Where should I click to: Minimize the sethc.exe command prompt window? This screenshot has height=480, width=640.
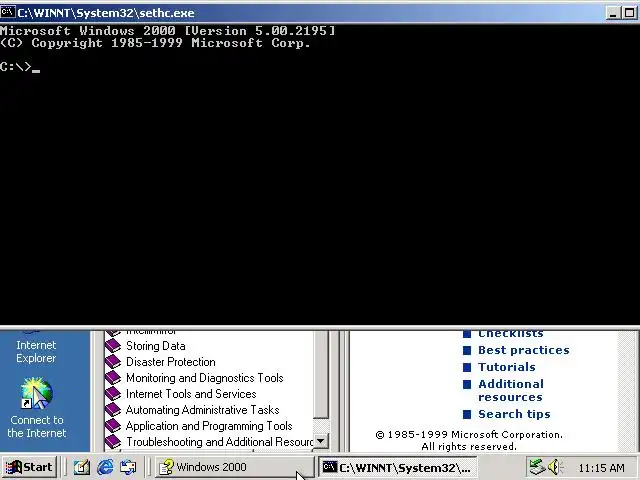coord(613,13)
